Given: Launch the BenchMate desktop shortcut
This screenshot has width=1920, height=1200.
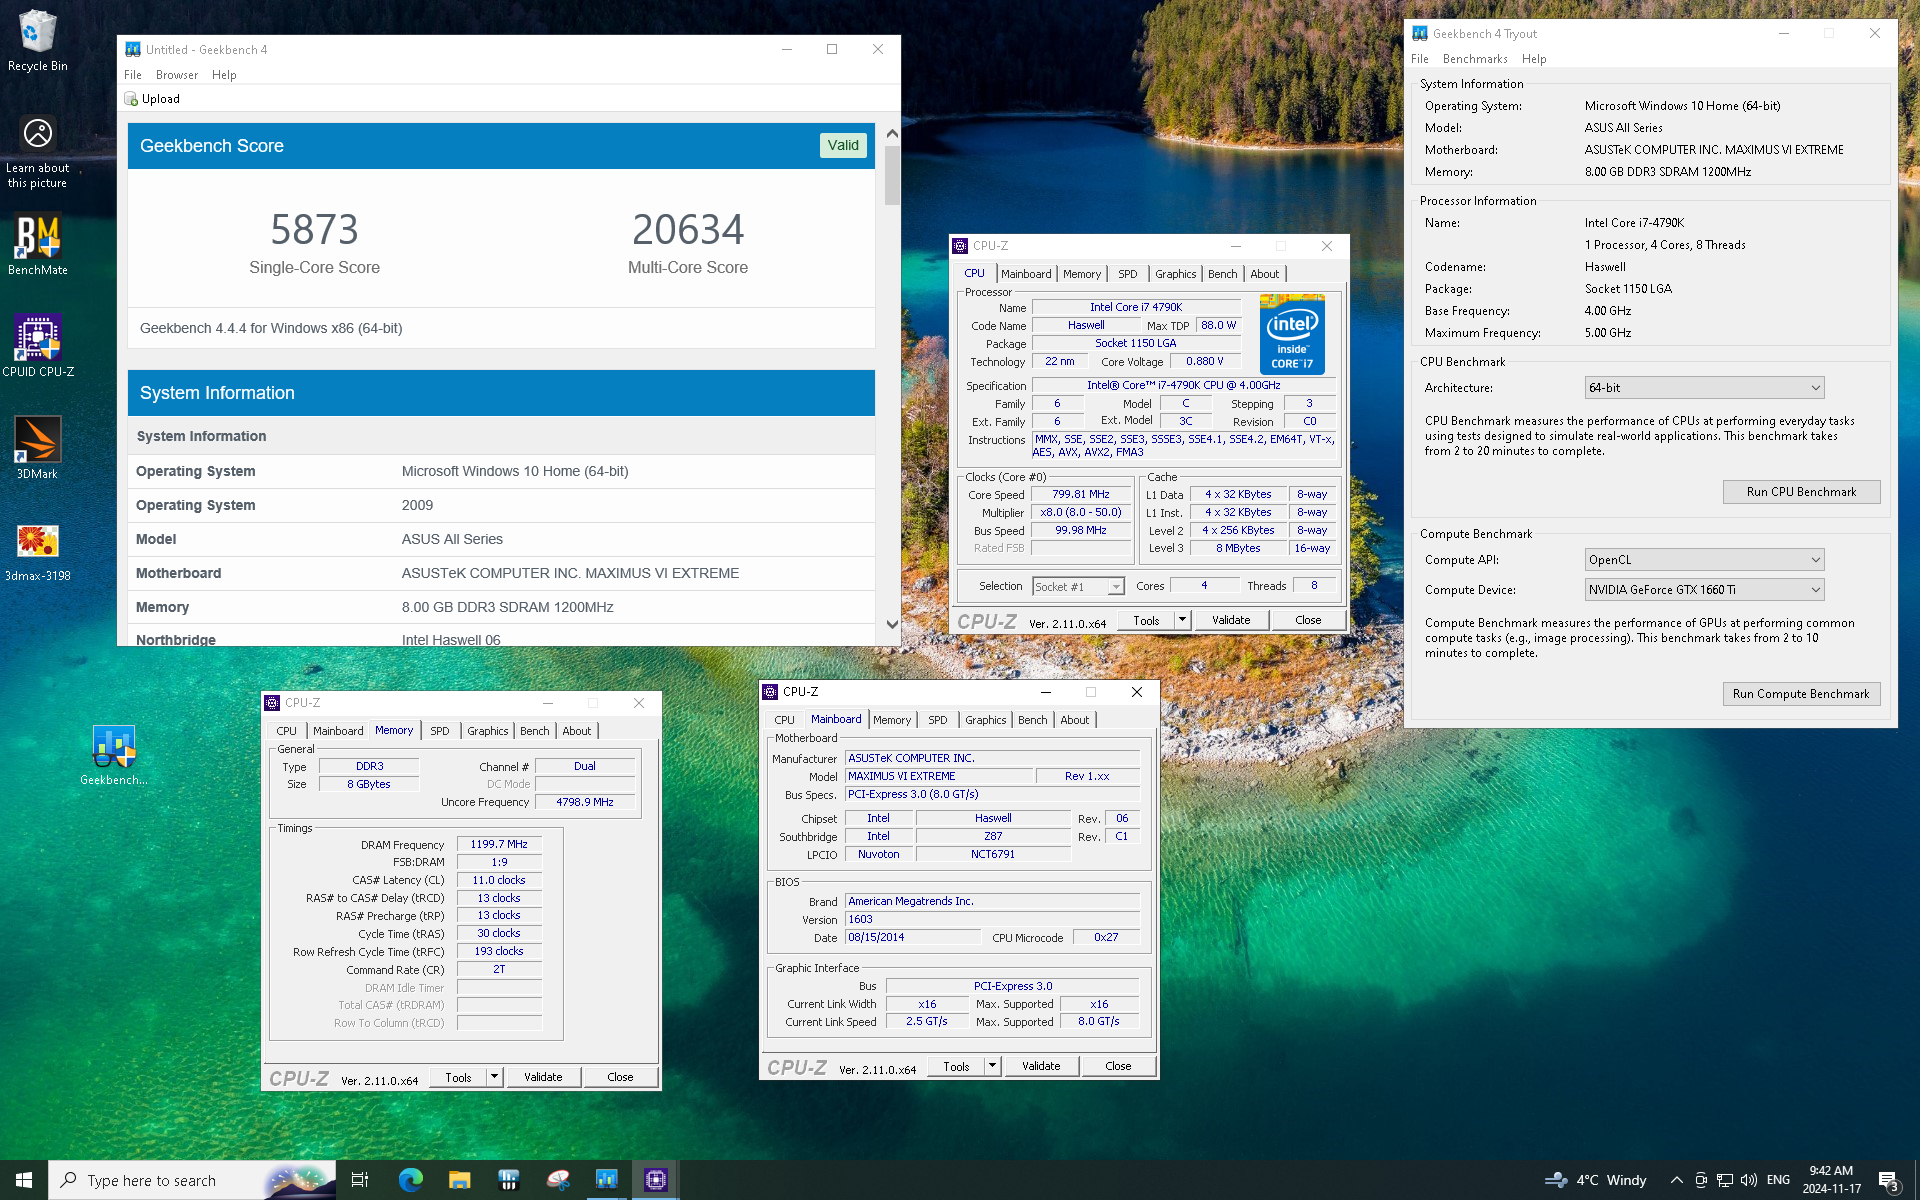Looking at the screenshot, I should 38,246.
